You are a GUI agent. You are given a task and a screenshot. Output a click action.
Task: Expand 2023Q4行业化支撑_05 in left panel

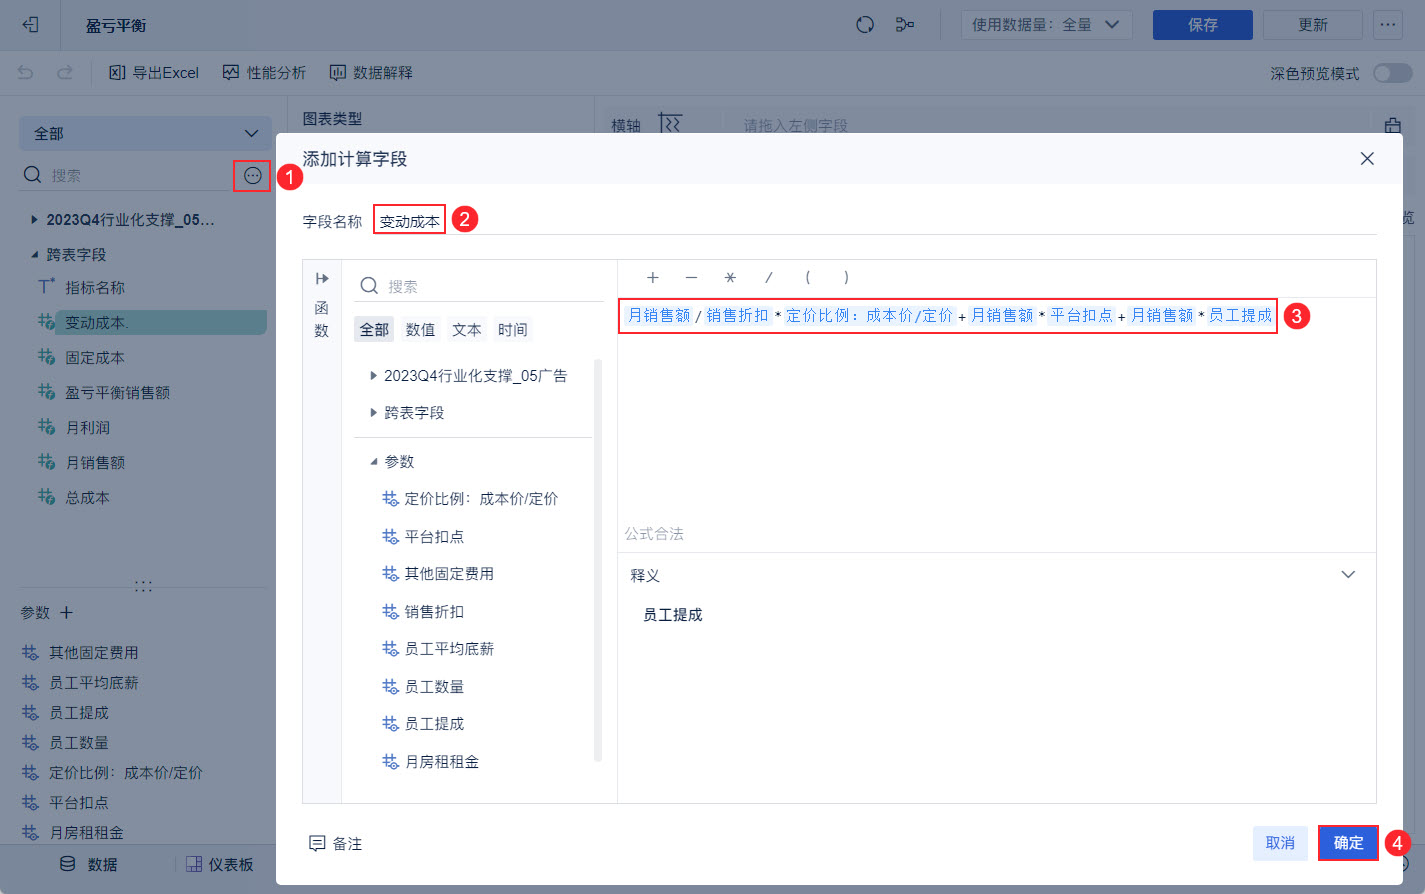[34, 219]
